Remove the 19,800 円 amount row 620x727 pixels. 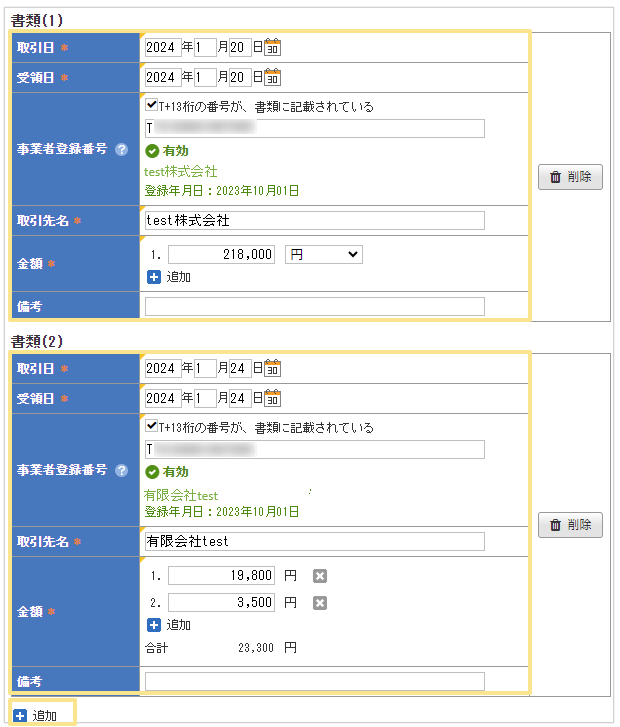tap(320, 576)
